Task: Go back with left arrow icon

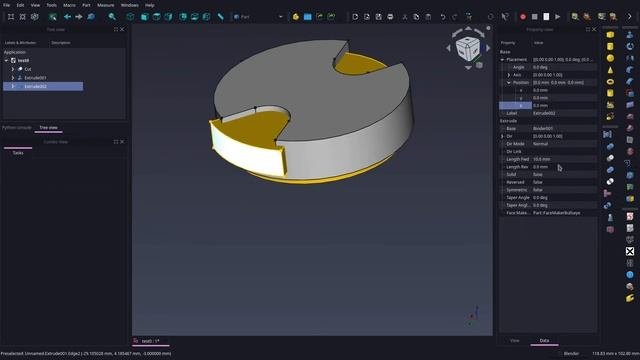Action: (x=67, y=17)
